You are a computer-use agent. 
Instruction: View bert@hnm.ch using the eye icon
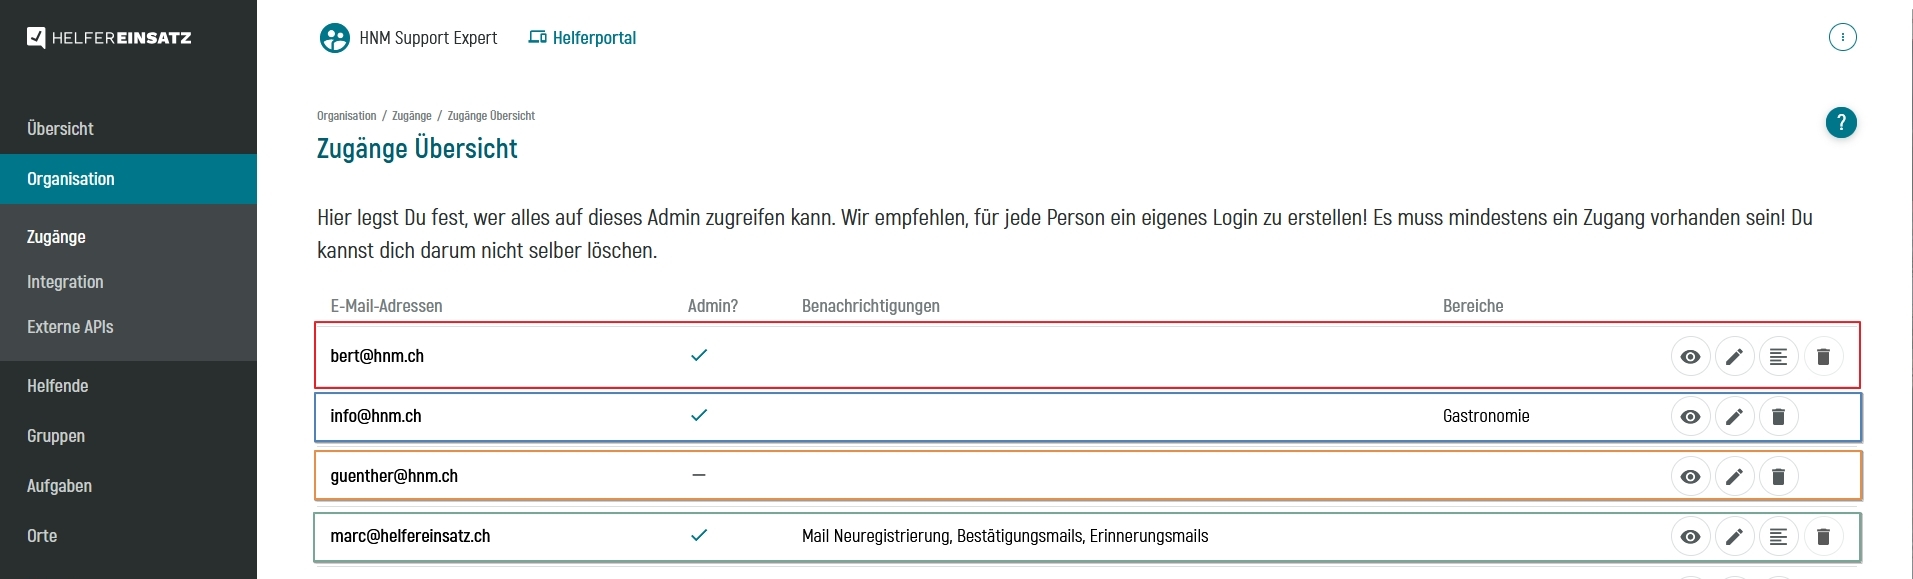pyautogui.click(x=1691, y=357)
